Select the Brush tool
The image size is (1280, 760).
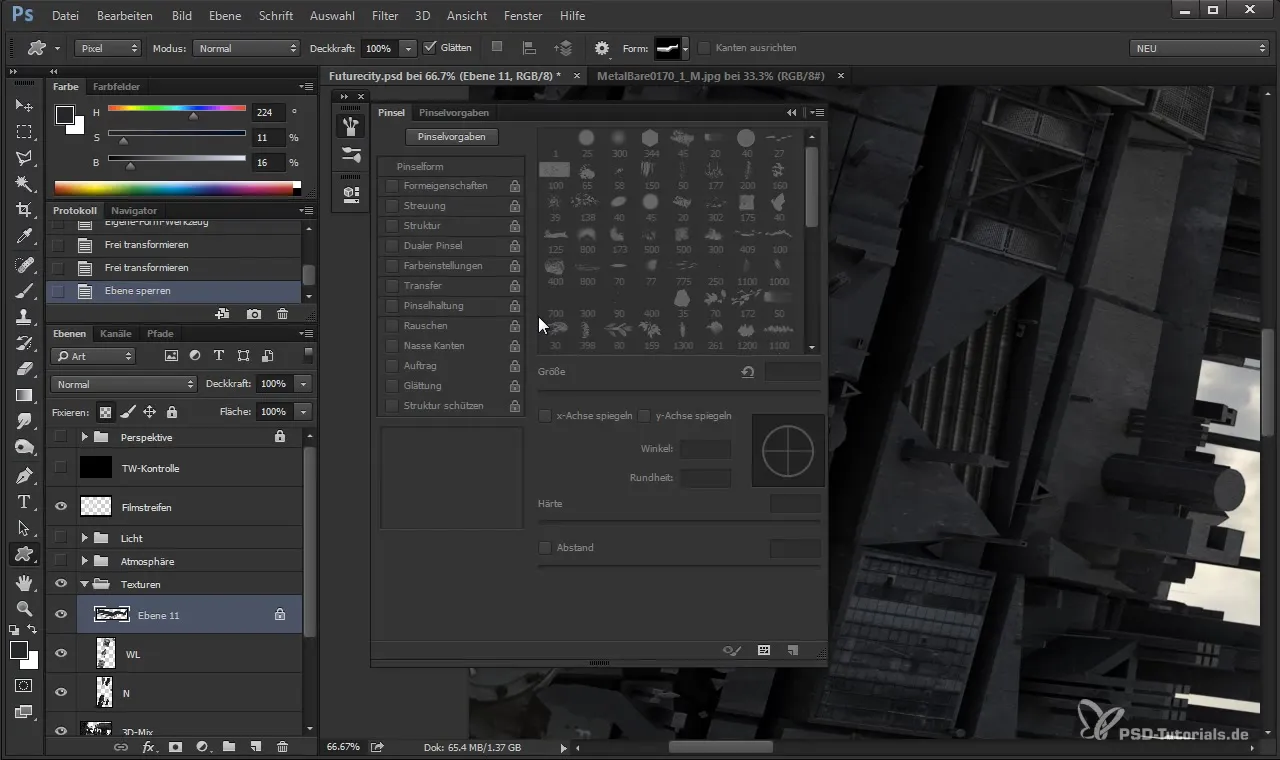tap(24, 291)
